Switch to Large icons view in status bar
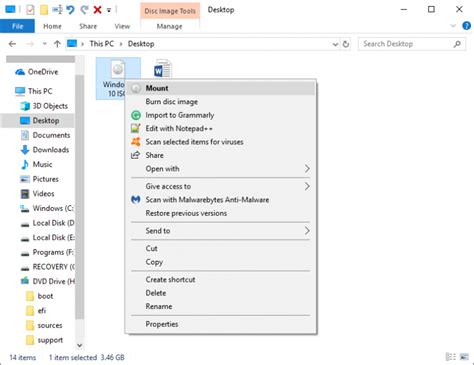 [x=464, y=357]
